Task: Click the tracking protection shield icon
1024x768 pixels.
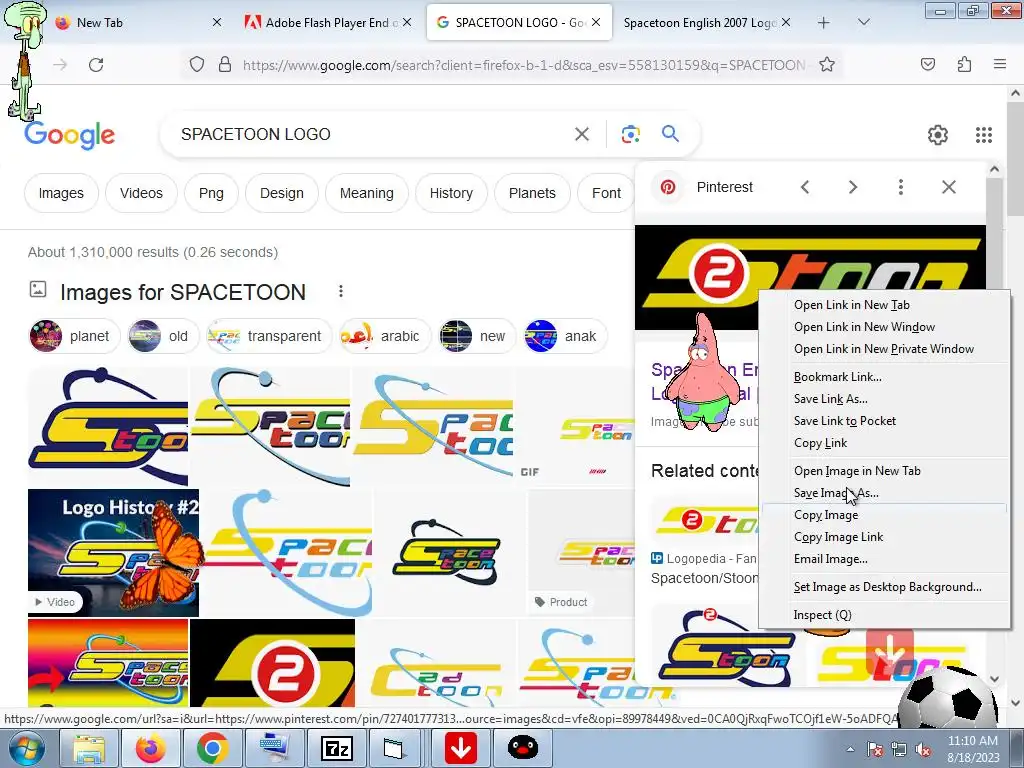Action: (197, 65)
